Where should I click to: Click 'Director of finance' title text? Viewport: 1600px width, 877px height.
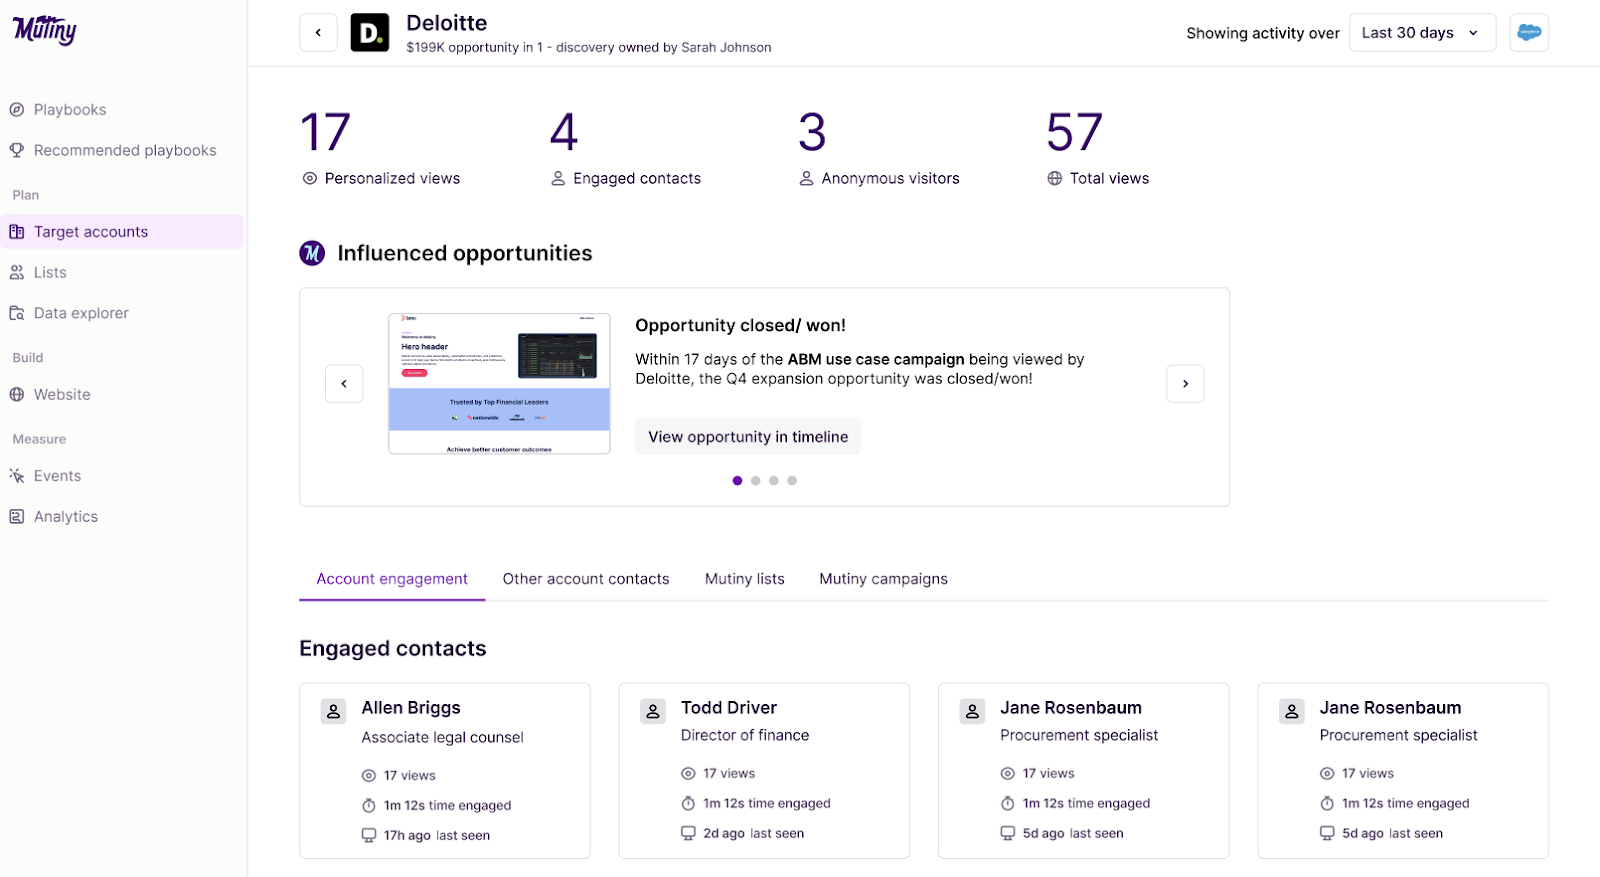click(x=745, y=736)
